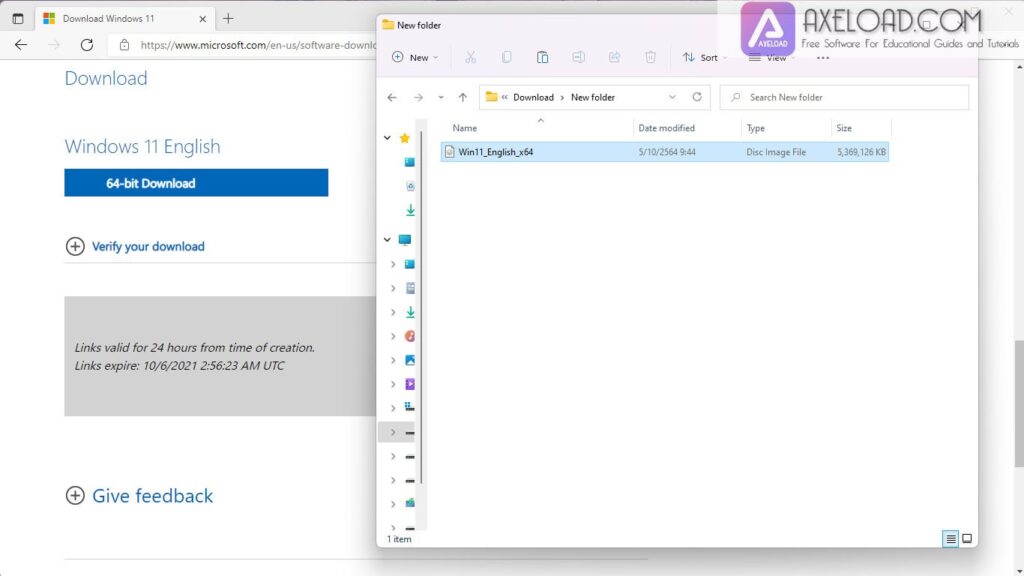Close the Download Windows 11 tab

(x=202, y=19)
